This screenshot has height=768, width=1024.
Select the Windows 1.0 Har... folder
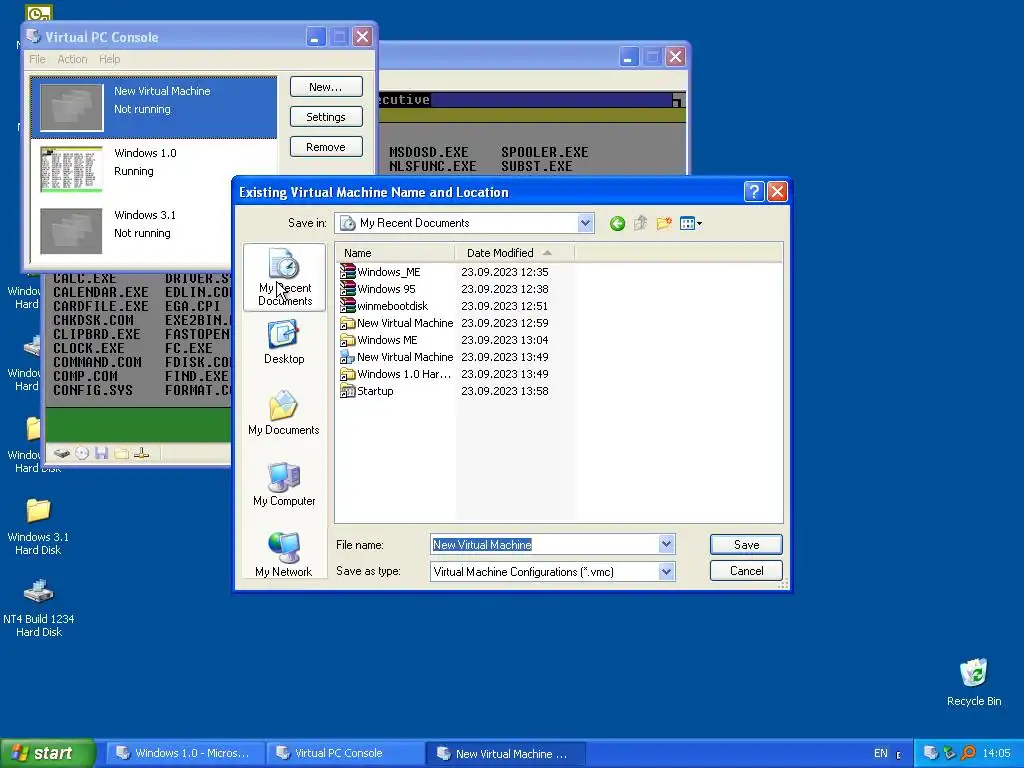[396, 374]
